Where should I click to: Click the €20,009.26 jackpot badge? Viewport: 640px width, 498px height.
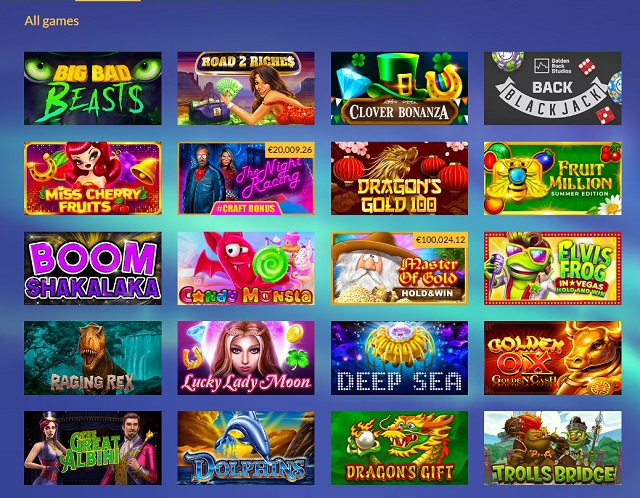(x=289, y=150)
